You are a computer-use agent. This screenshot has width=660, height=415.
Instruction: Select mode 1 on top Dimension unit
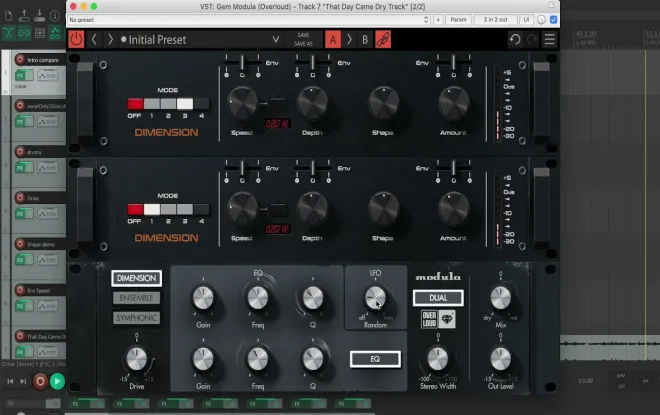(152, 104)
